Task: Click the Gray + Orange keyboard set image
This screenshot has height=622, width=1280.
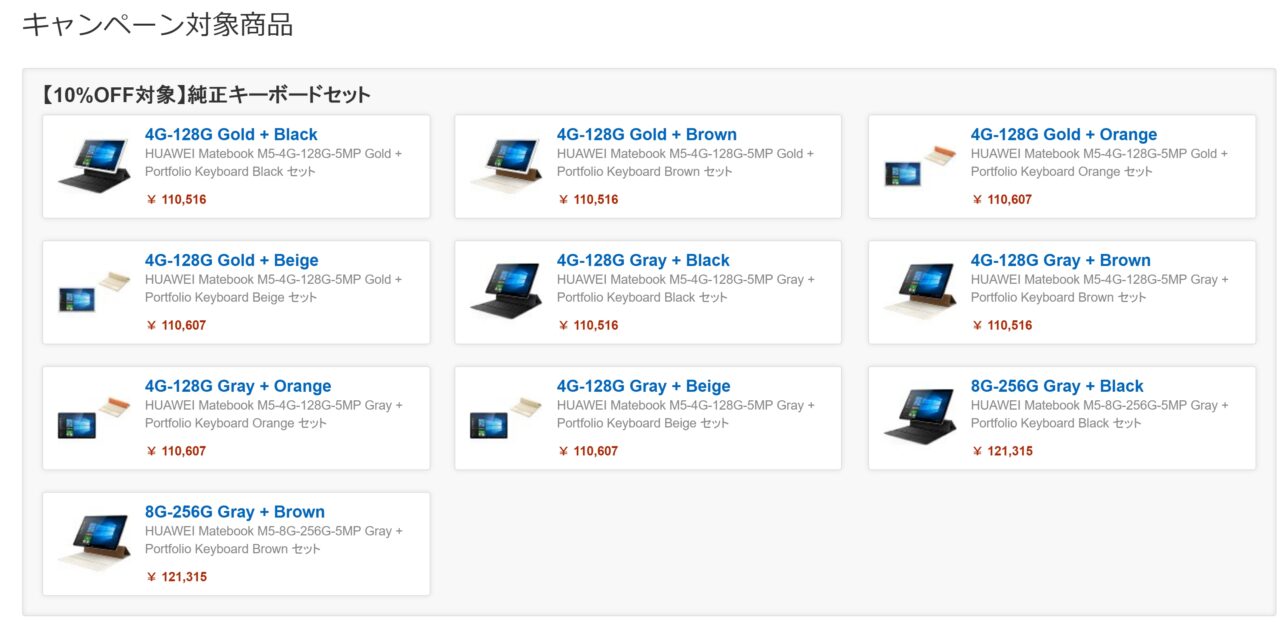Action: pyautogui.click(x=94, y=417)
